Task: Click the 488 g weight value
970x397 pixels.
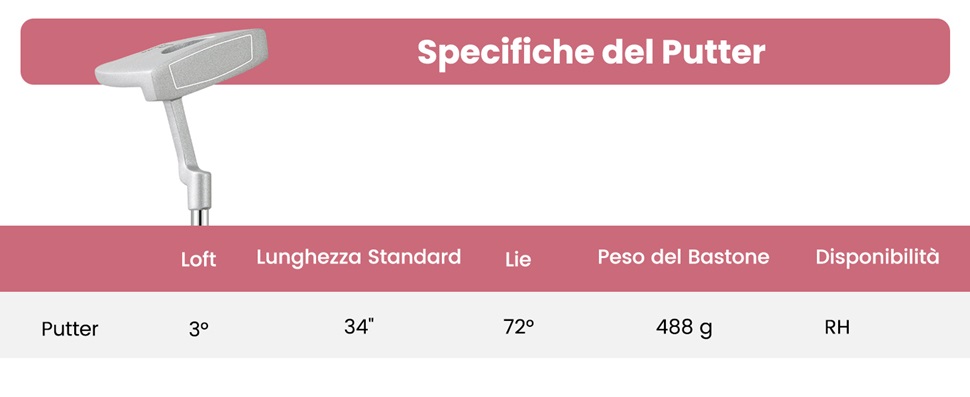Action: point(684,327)
